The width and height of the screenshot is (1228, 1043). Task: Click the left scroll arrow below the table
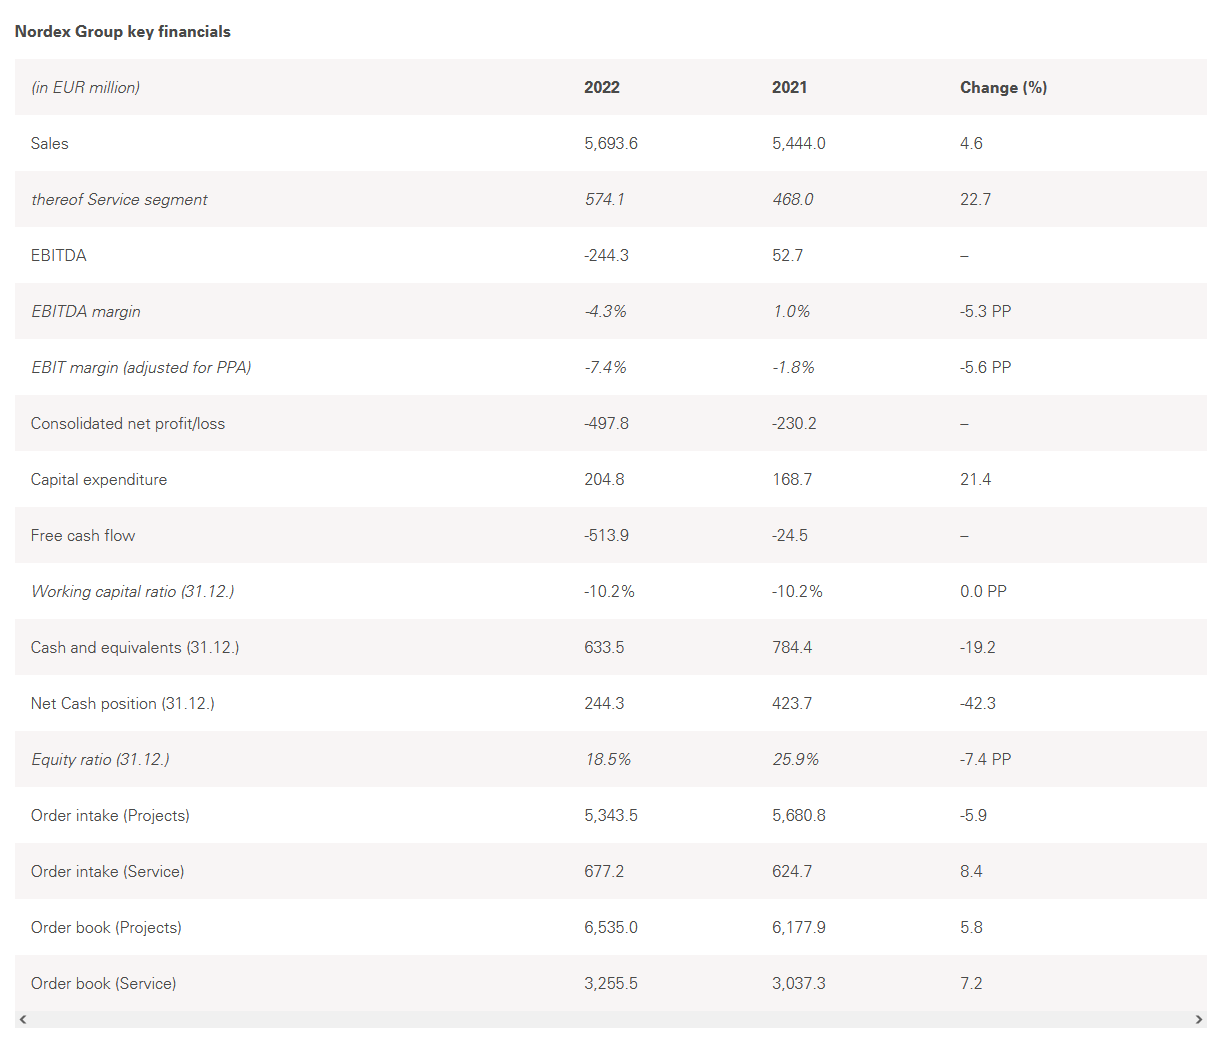[23, 1020]
